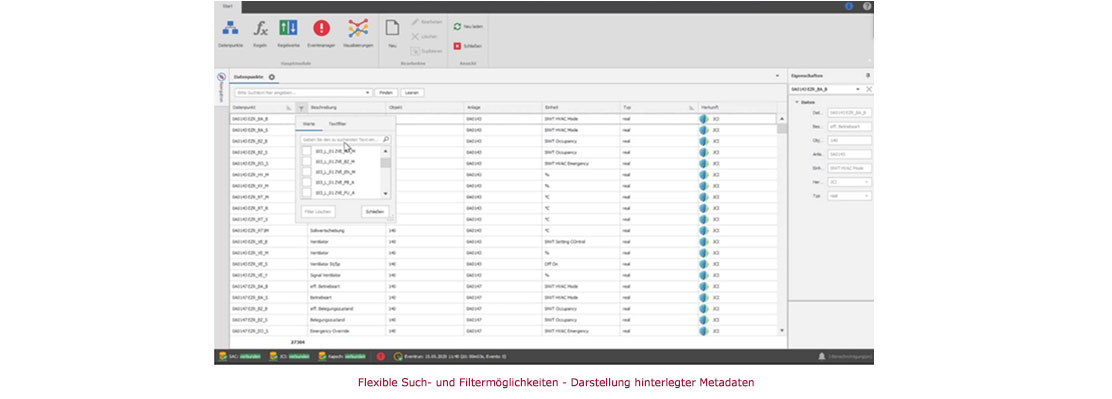Select the Signal Ventilator cell
Screen dimensions: 1112x399
[x=347, y=275]
